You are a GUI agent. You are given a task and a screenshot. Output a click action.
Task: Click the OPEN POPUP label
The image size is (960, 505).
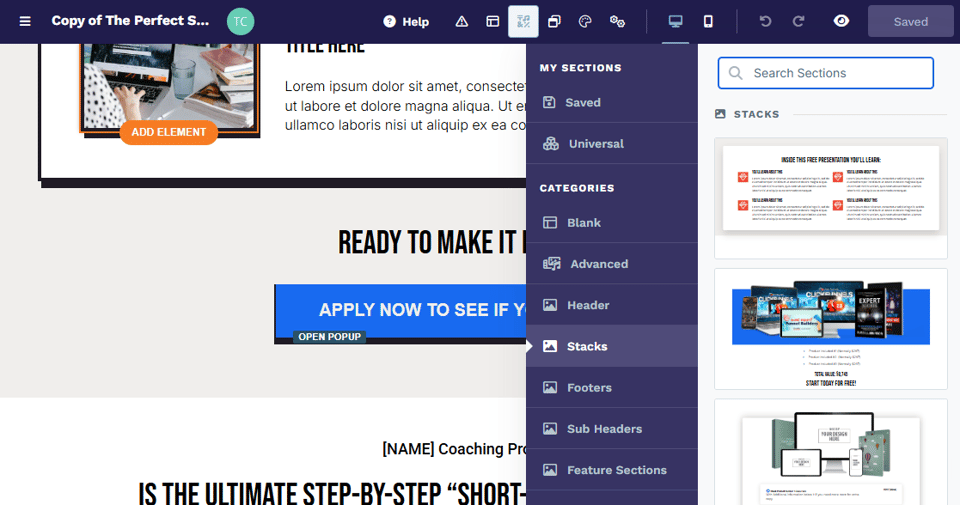coord(329,337)
